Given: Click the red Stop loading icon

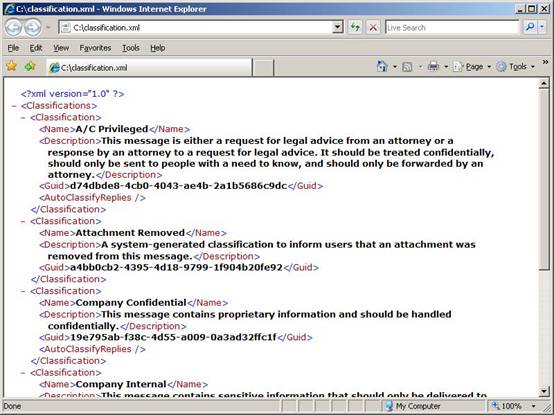Looking at the screenshot, I should [x=373, y=27].
